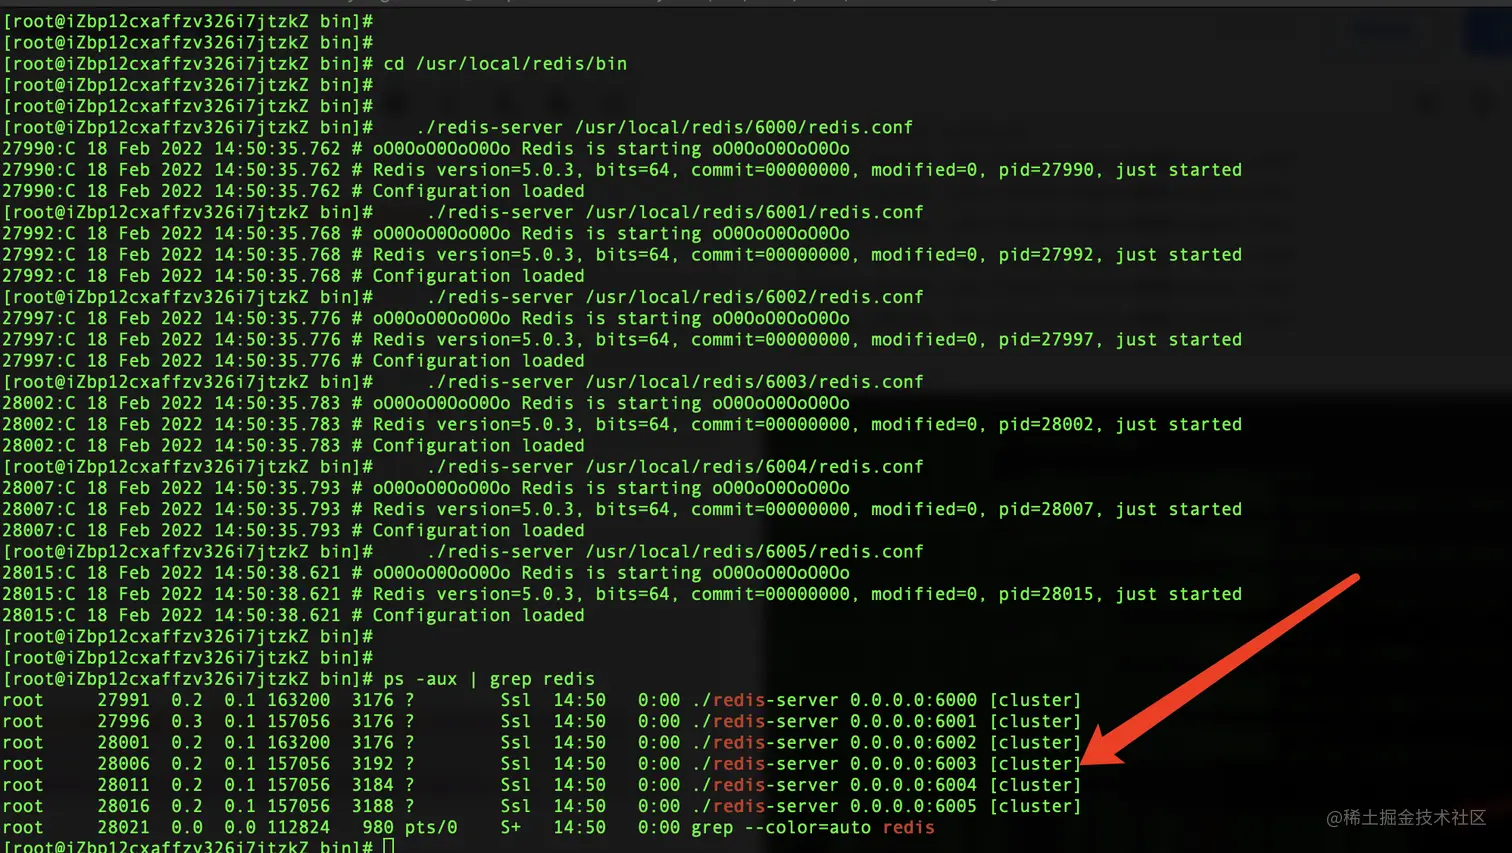Click PID 28016 in the process list
This screenshot has width=1512, height=853.
(x=123, y=806)
